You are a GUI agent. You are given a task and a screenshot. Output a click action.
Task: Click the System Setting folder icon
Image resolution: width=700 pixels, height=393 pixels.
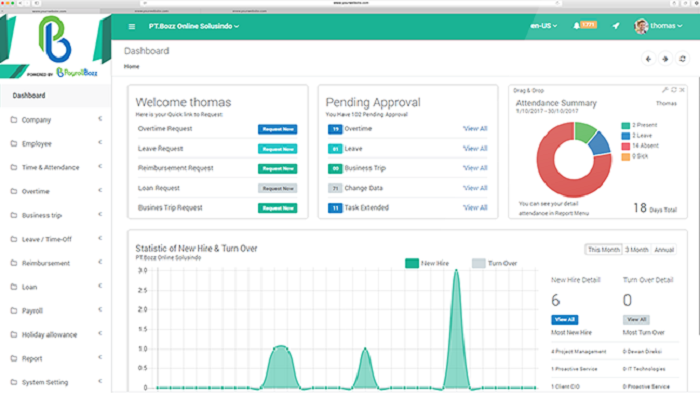tap(14, 382)
